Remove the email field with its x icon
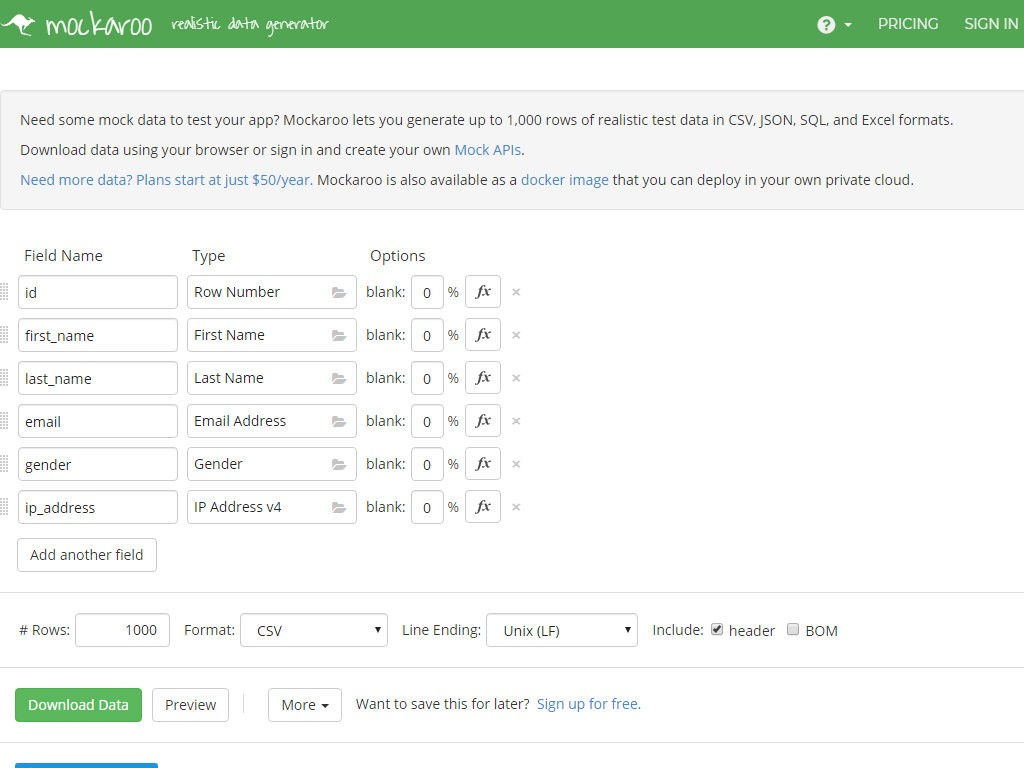Viewport: 1024px width, 768px height. (x=516, y=421)
